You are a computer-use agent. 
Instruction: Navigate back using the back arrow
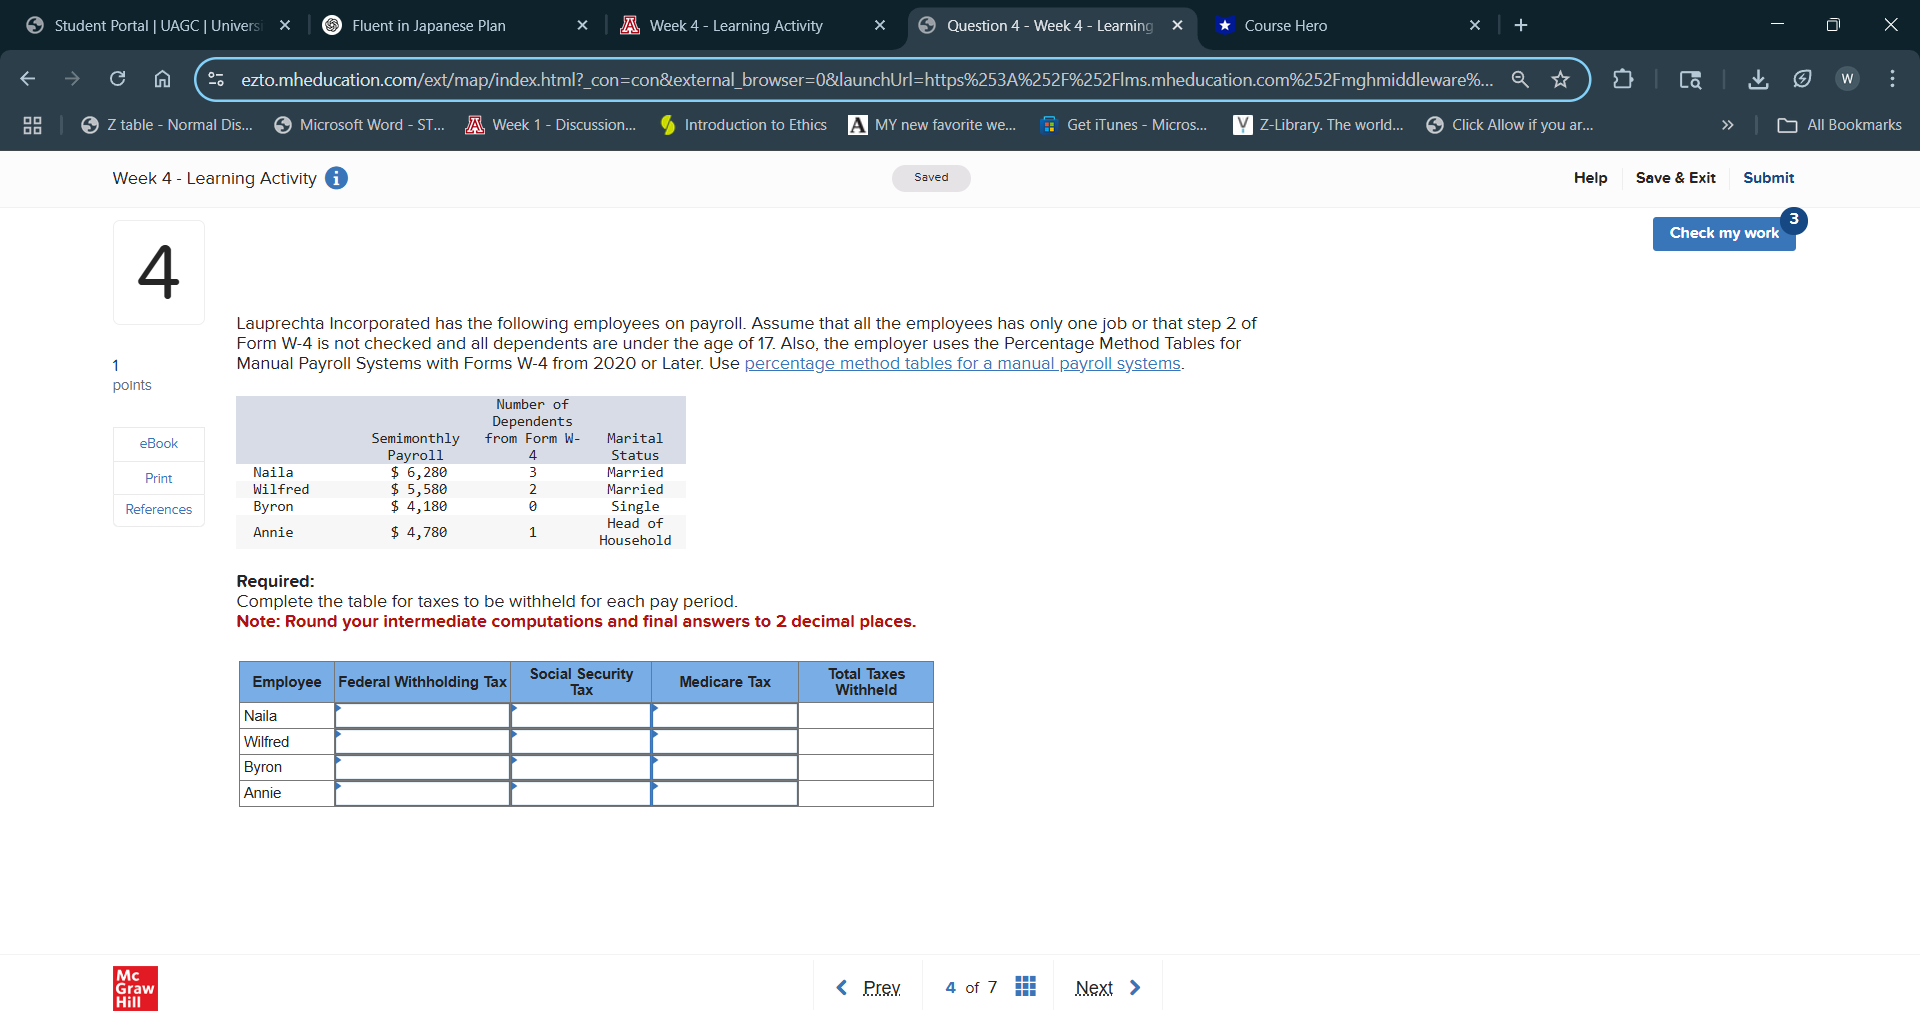coord(27,79)
